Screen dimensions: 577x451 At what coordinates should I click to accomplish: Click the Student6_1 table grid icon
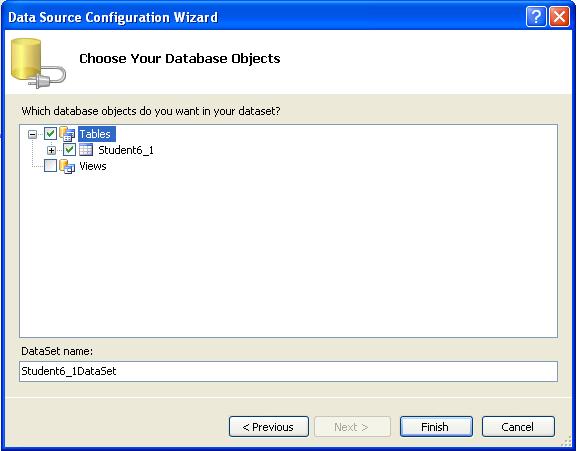[86, 150]
